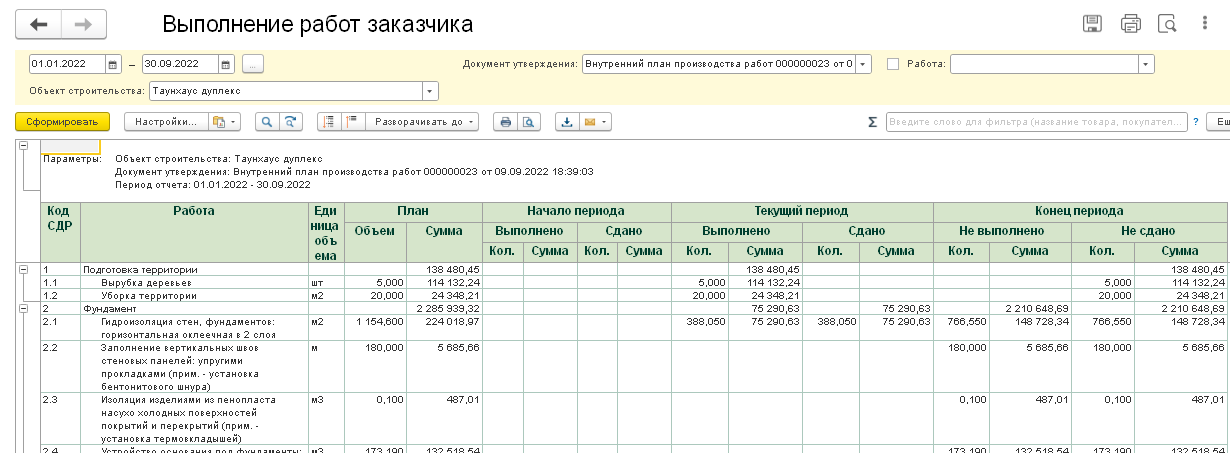This screenshot has height=453, width=1230.
Task: Click the Sigma sum icon
Action: (x=872, y=122)
